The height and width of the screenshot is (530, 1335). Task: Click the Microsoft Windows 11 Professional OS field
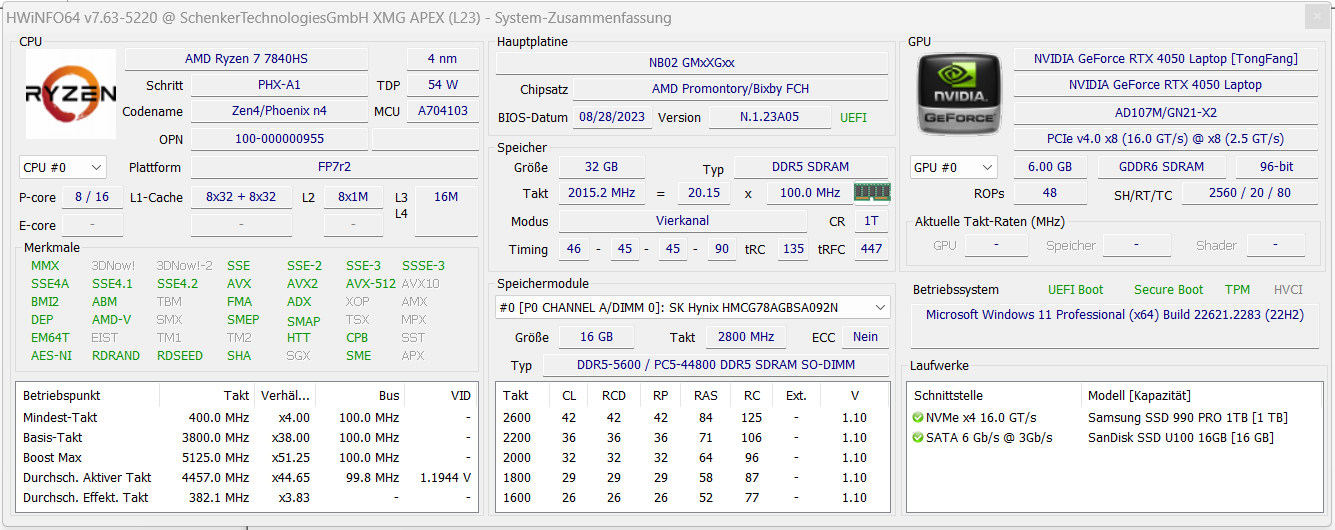pyautogui.click(x=1114, y=326)
